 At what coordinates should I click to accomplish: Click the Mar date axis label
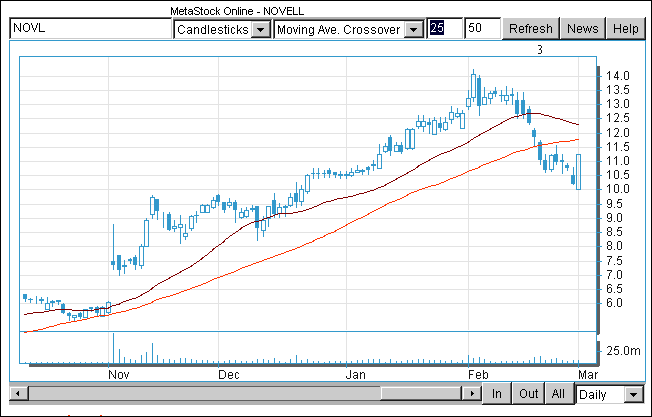[588, 375]
